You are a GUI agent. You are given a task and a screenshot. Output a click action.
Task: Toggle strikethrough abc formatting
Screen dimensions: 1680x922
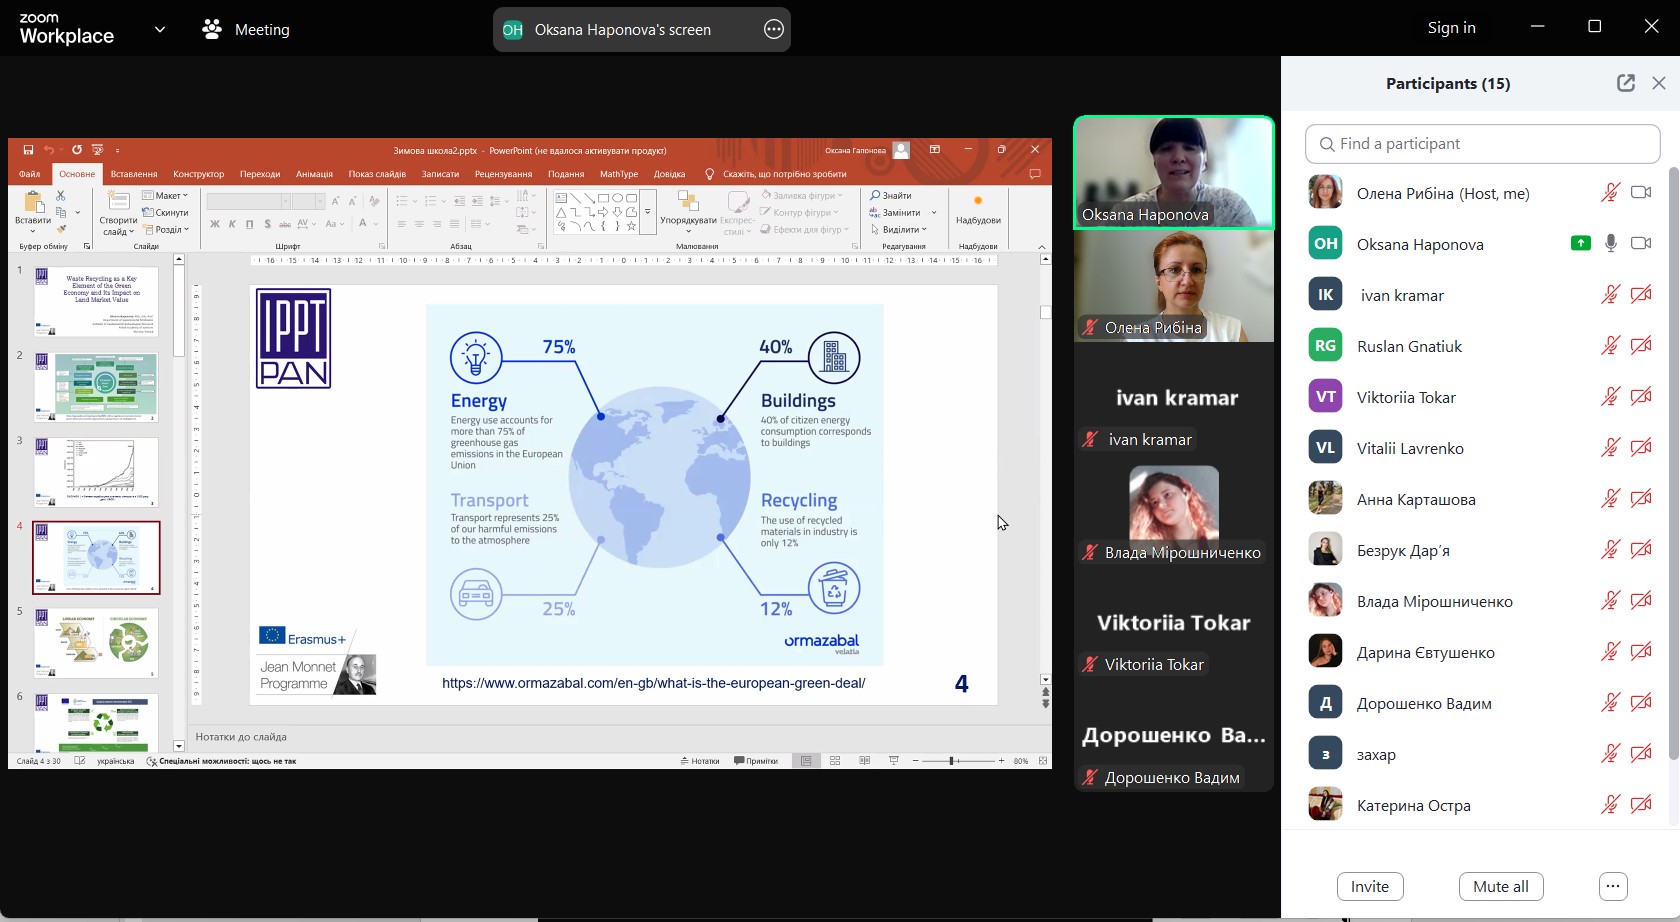click(x=285, y=224)
